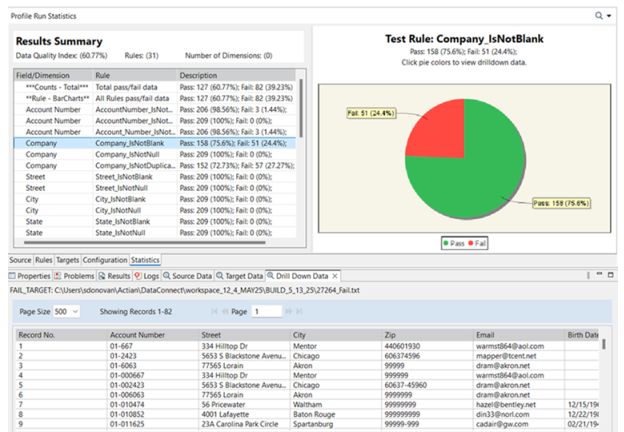Switch to the Target Data tab
Screen dimensions: 624x432
coord(240,275)
